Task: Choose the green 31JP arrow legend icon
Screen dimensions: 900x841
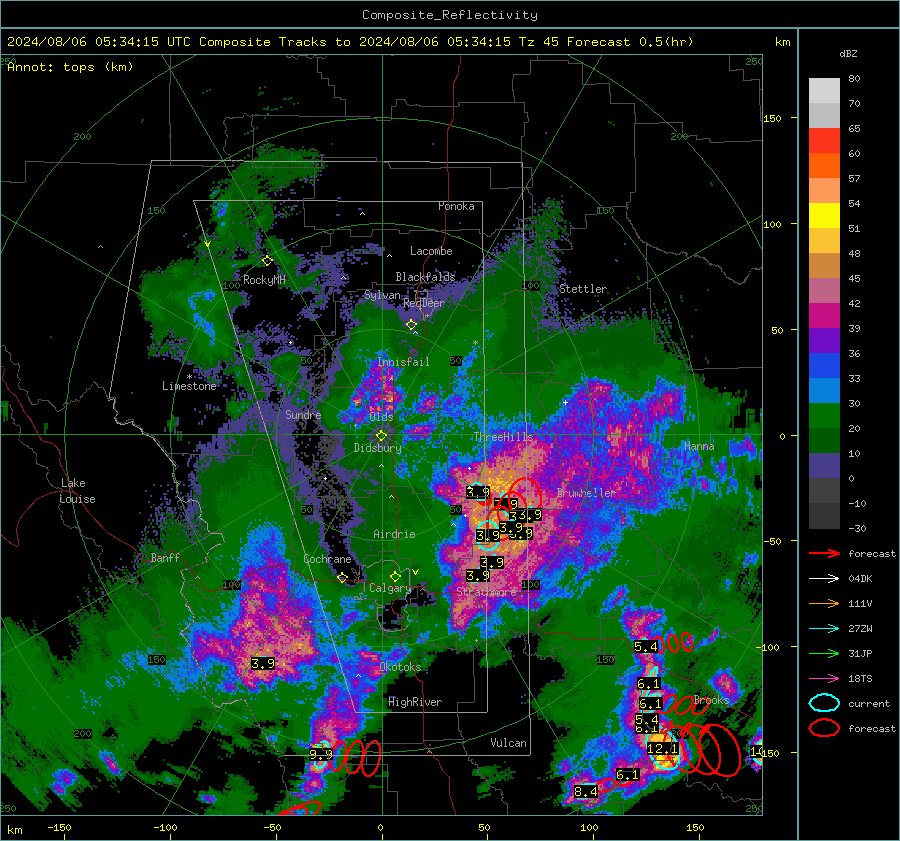Action: pyautogui.click(x=824, y=653)
